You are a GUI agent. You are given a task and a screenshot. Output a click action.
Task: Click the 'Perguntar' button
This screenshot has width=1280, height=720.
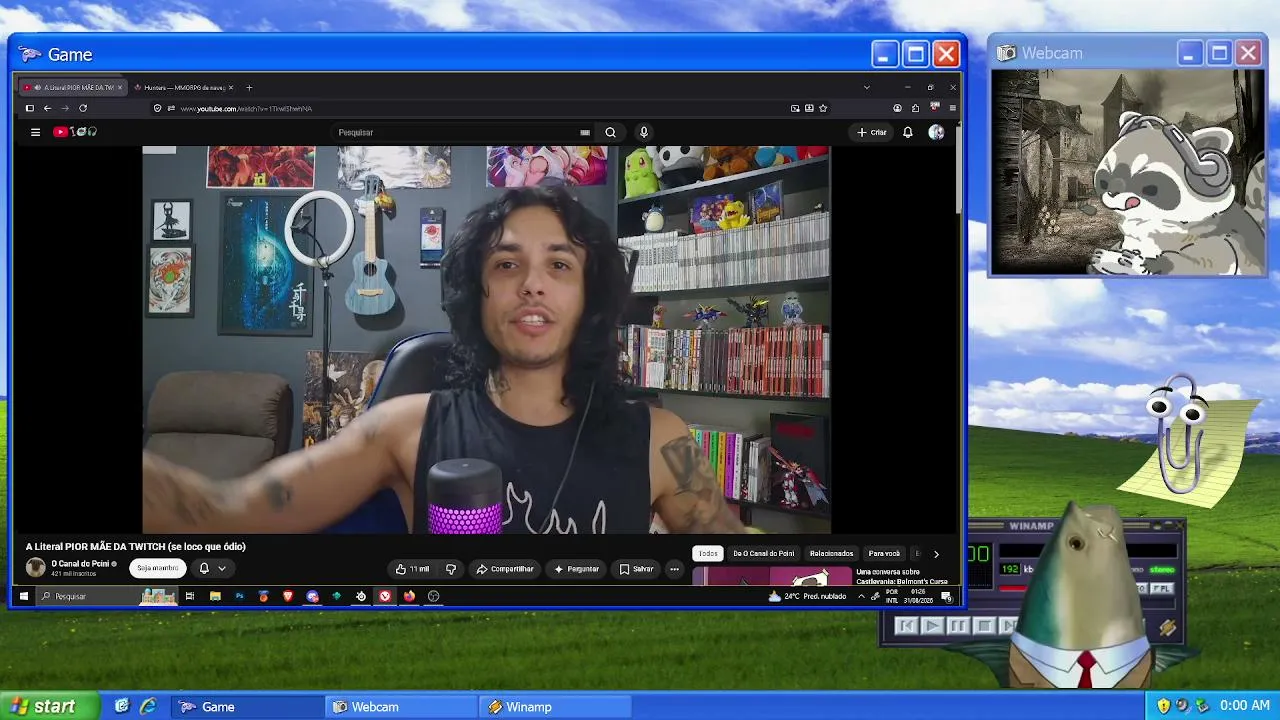[x=576, y=569]
